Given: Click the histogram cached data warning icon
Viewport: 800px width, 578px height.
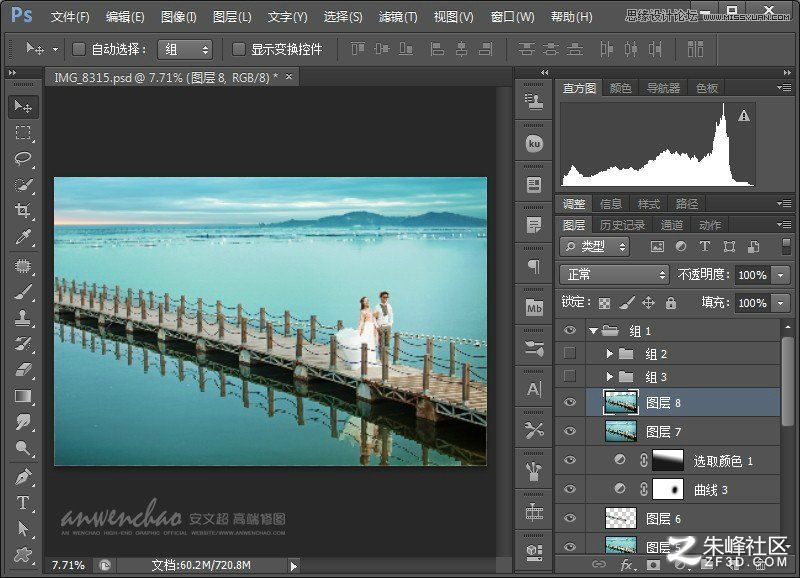Looking at the screenshot, I should 744,116.
